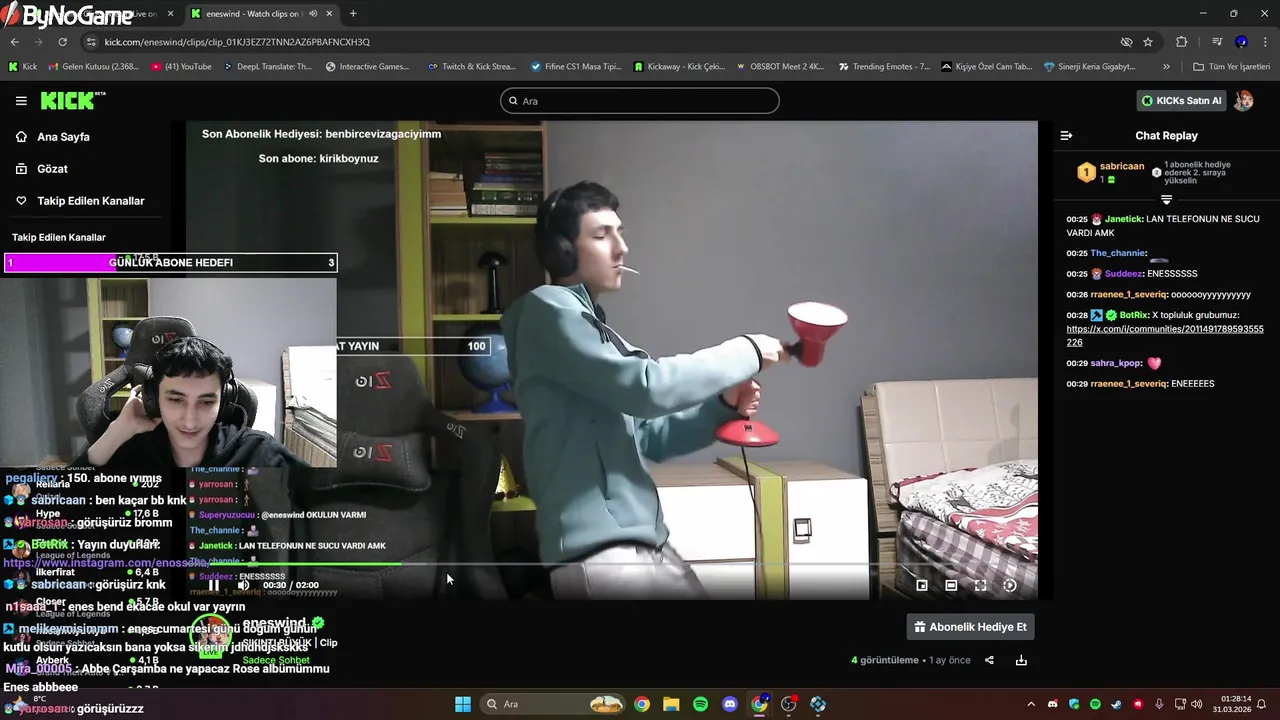Click KICKs Satın Al button

pyautogui.click(x=1182, y=101)
